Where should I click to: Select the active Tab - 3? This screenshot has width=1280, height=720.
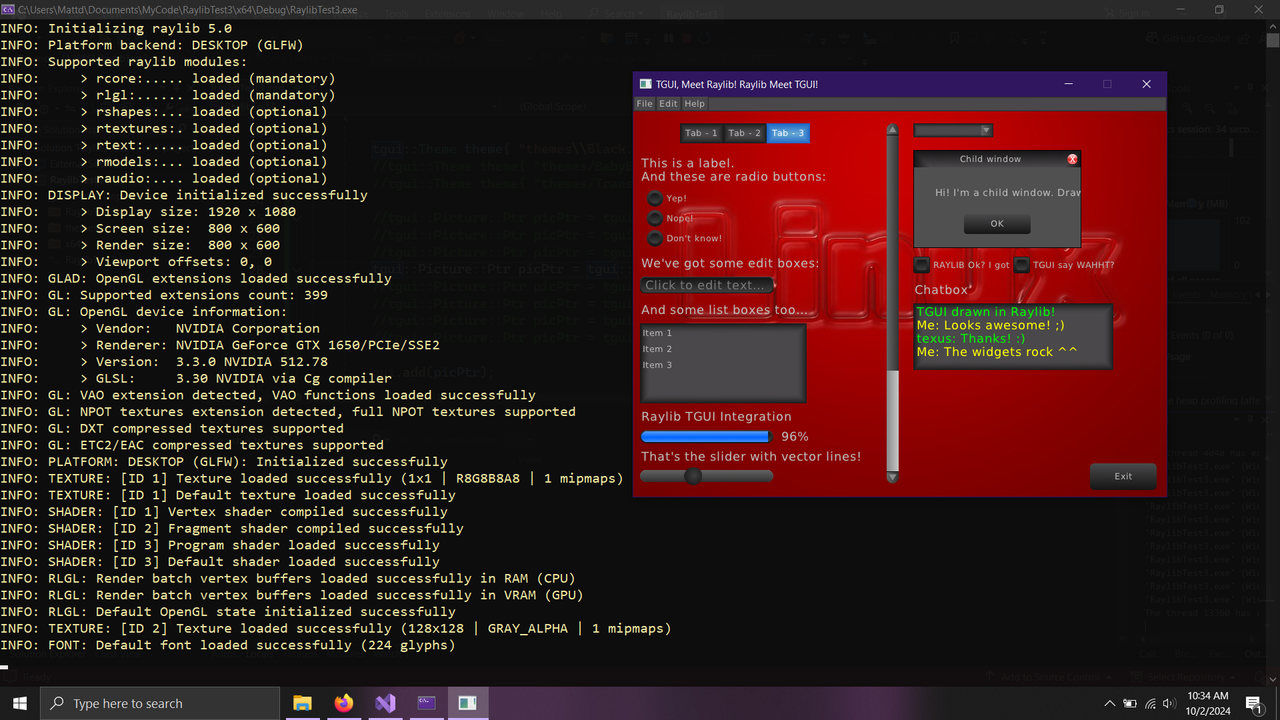click(x=788, y=133)
